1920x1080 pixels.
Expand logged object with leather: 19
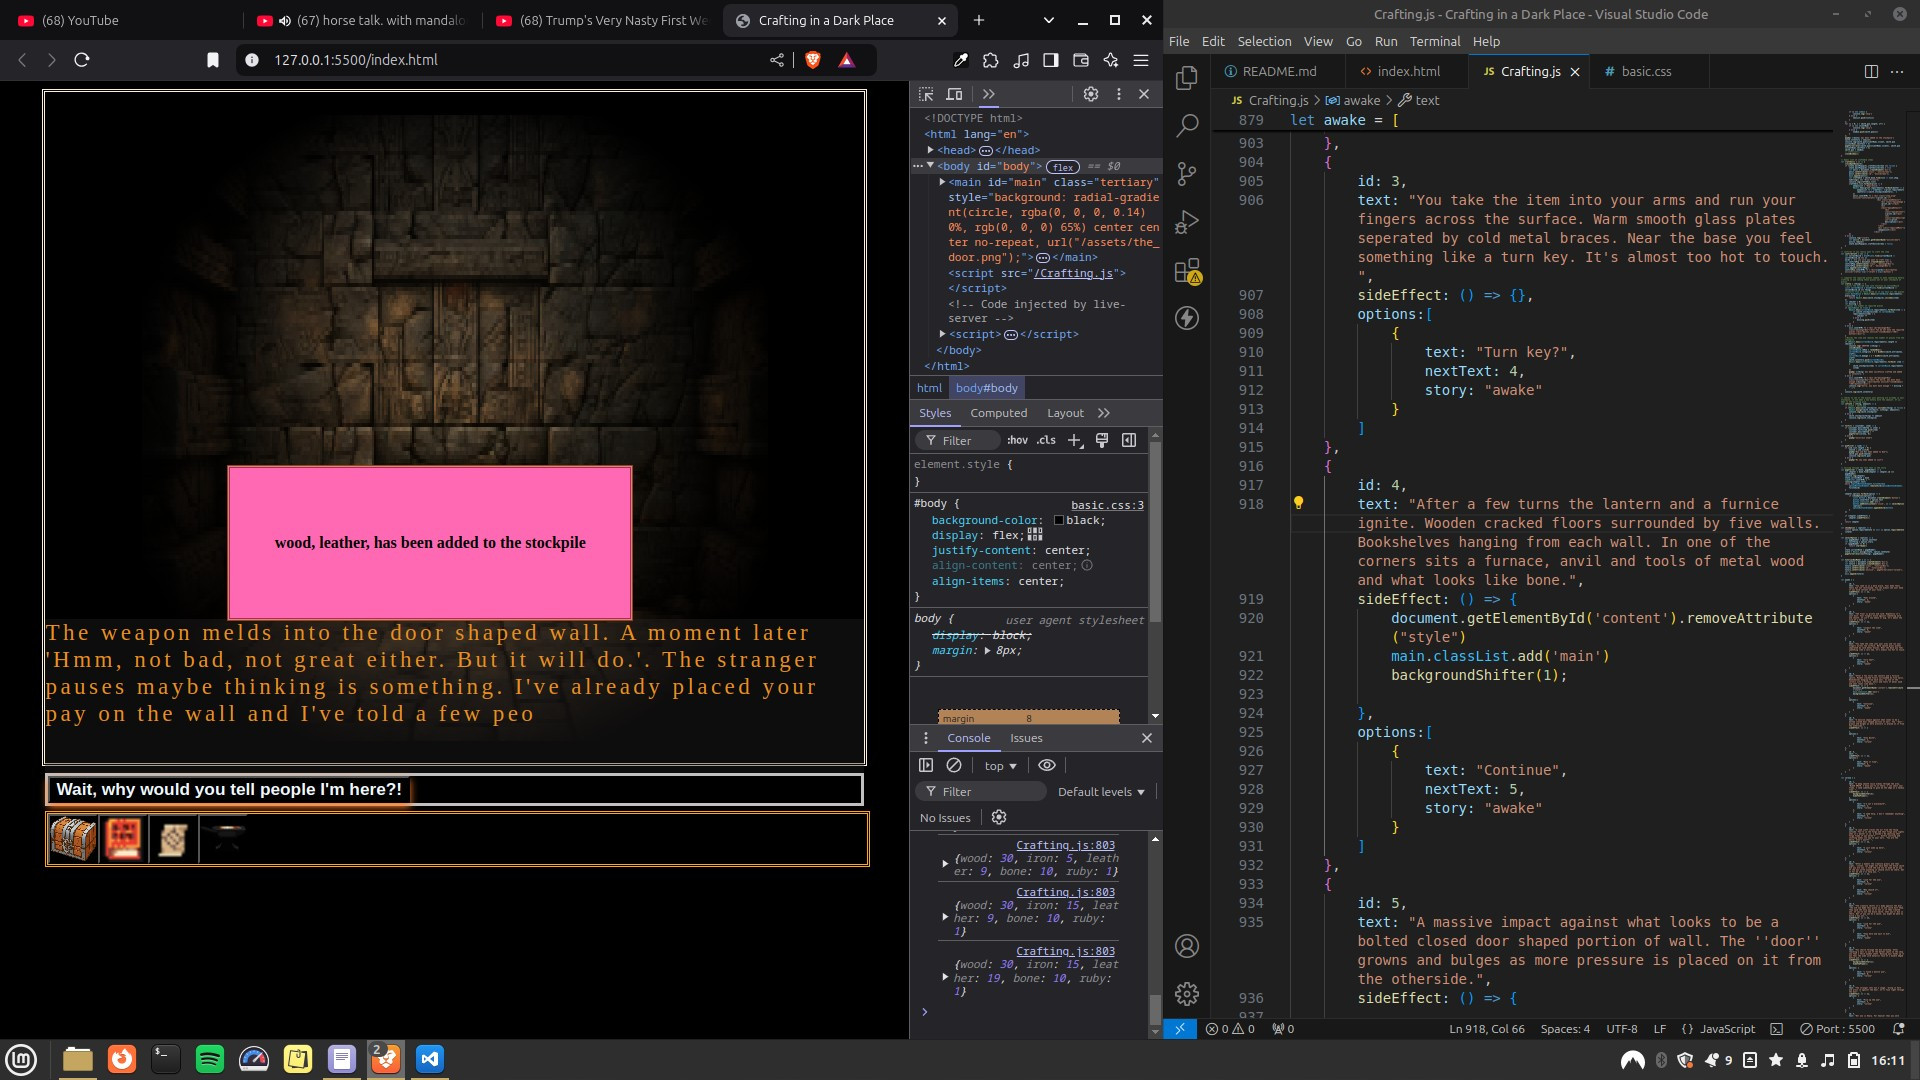(x=945, y=977)
